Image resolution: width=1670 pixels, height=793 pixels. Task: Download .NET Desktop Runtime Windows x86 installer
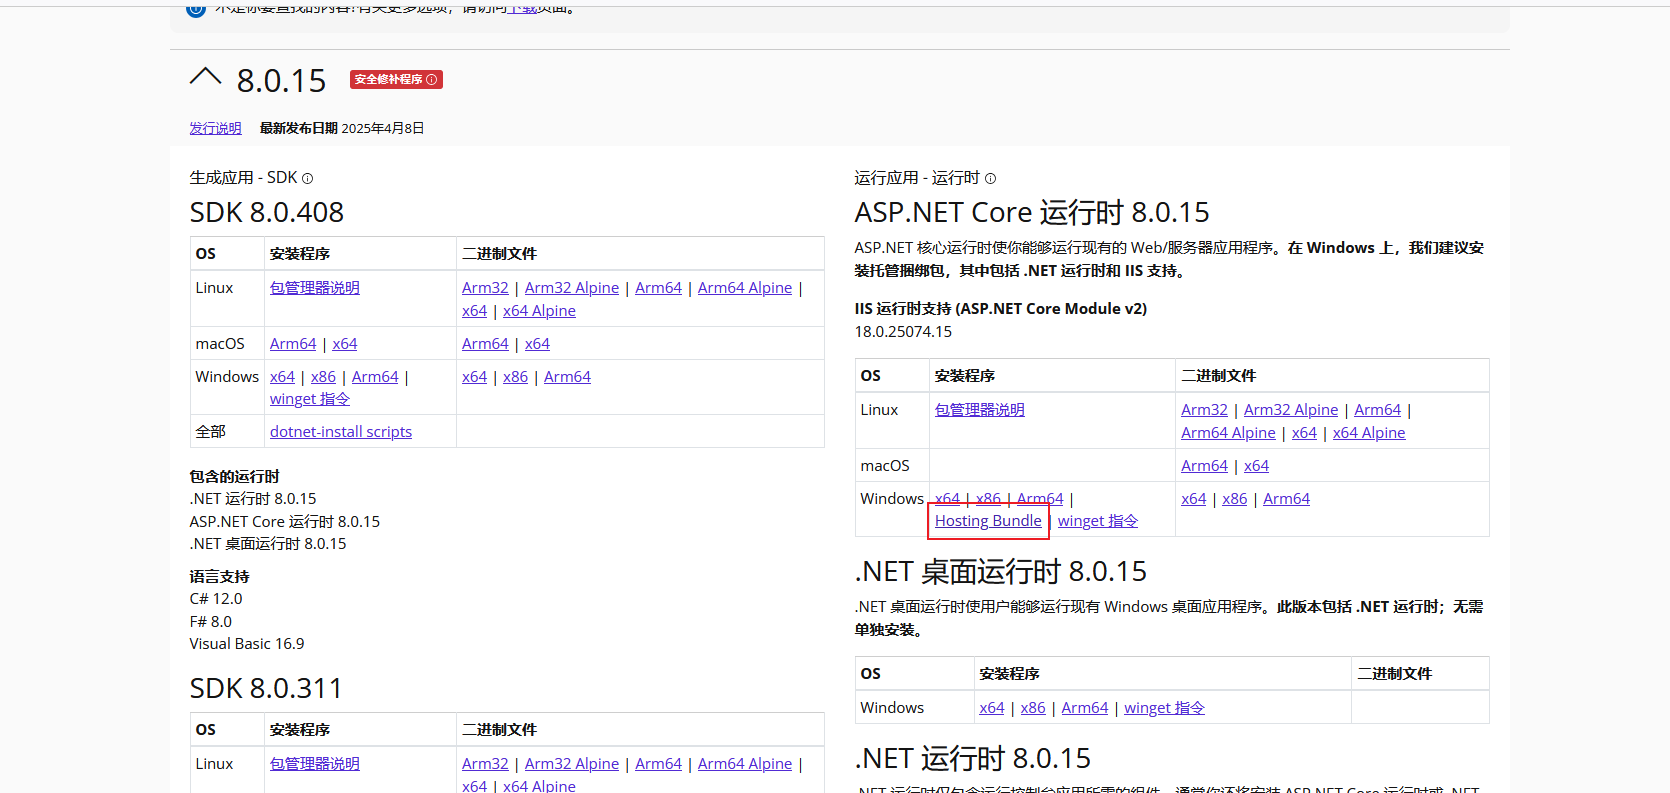tap(1033, 708)
